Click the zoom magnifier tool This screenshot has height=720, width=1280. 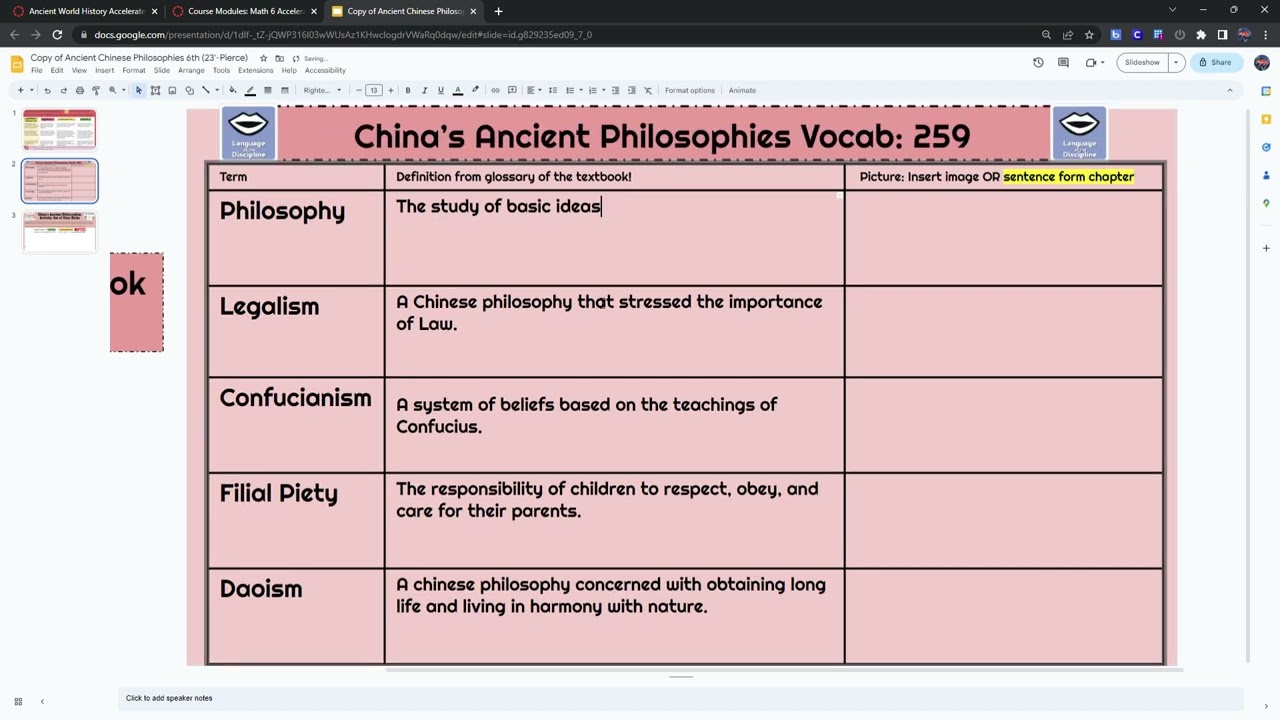pyautogui.click(x=112, y=90)
